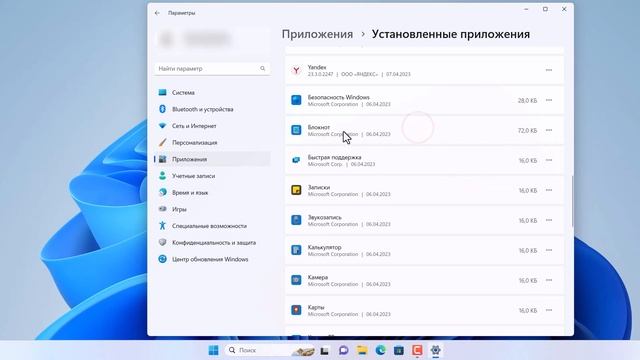The image size is (640, 360).
Task: Maximize the Параметры window
Action: 545,9
